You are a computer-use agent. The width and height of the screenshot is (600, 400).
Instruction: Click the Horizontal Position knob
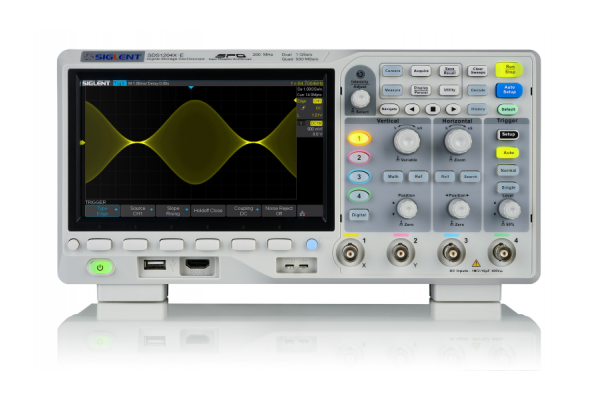(x=458, y=209)
